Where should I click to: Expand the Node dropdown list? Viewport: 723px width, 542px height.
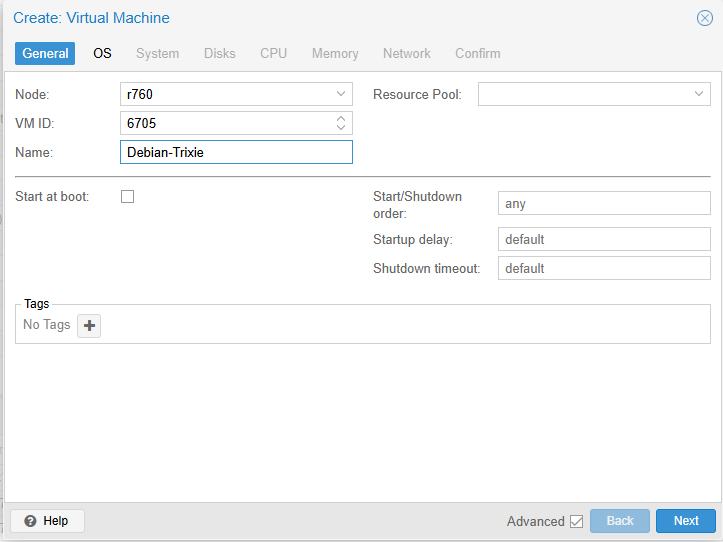[x=341, y=94]
